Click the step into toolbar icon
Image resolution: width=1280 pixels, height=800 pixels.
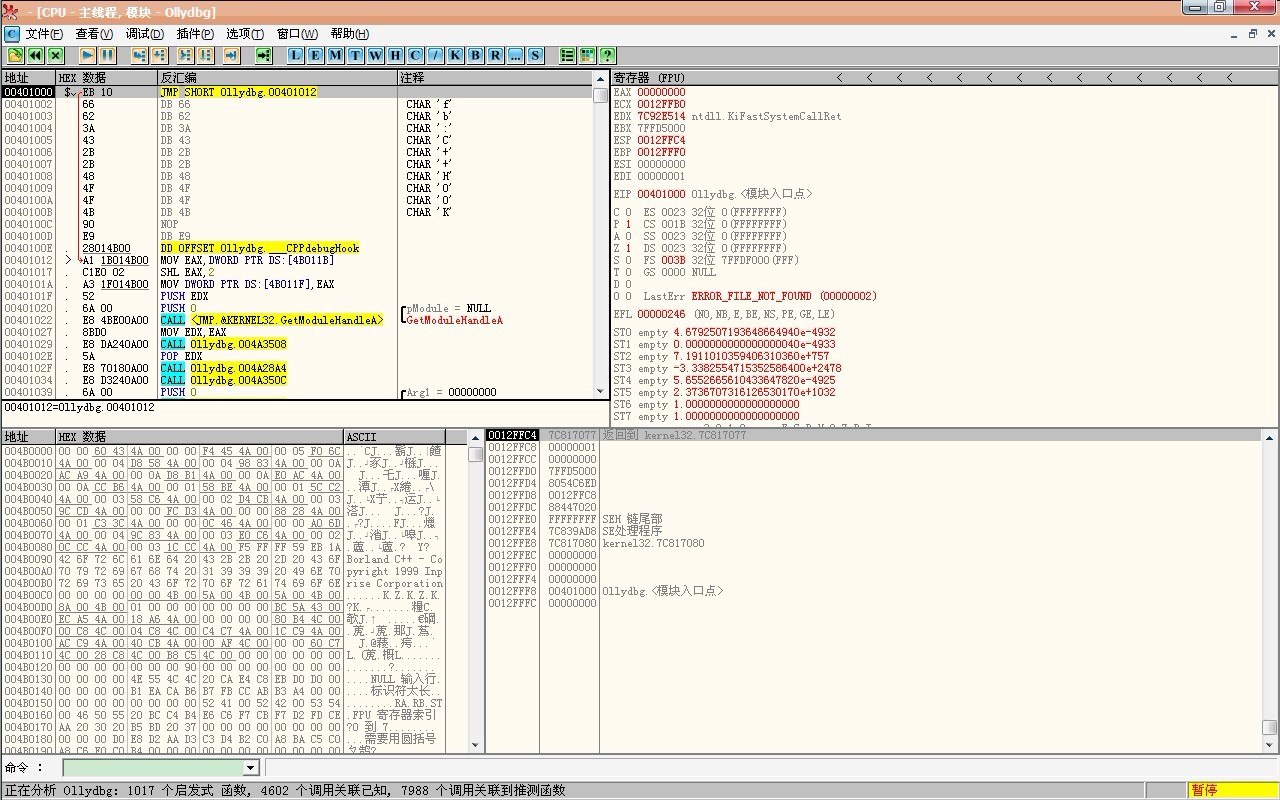click(x=139, y=55)
